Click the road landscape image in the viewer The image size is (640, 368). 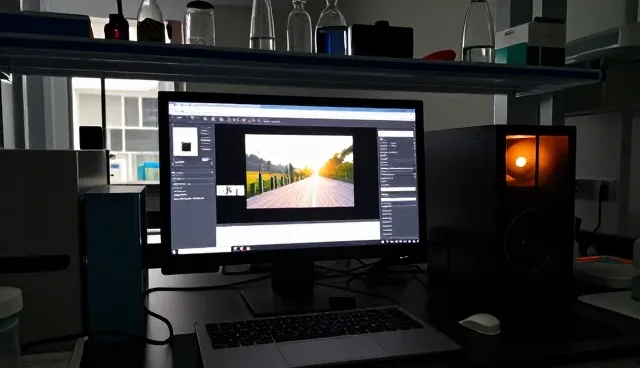coord(300,171)
